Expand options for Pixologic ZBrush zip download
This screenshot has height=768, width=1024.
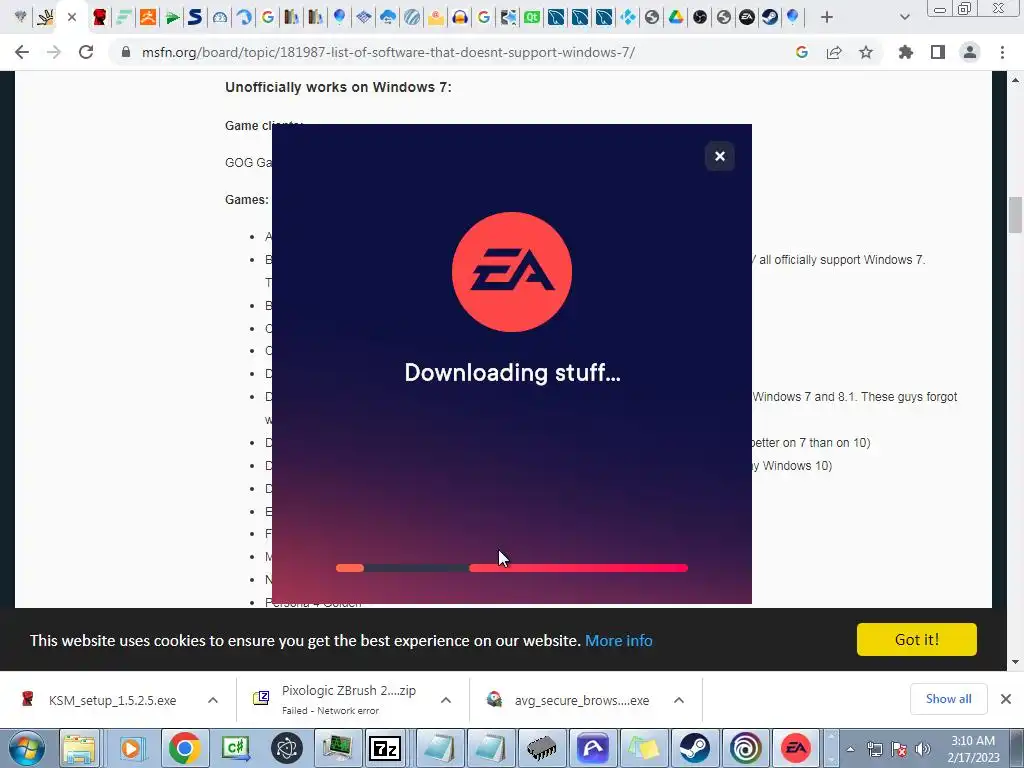(x=446, y=700)
